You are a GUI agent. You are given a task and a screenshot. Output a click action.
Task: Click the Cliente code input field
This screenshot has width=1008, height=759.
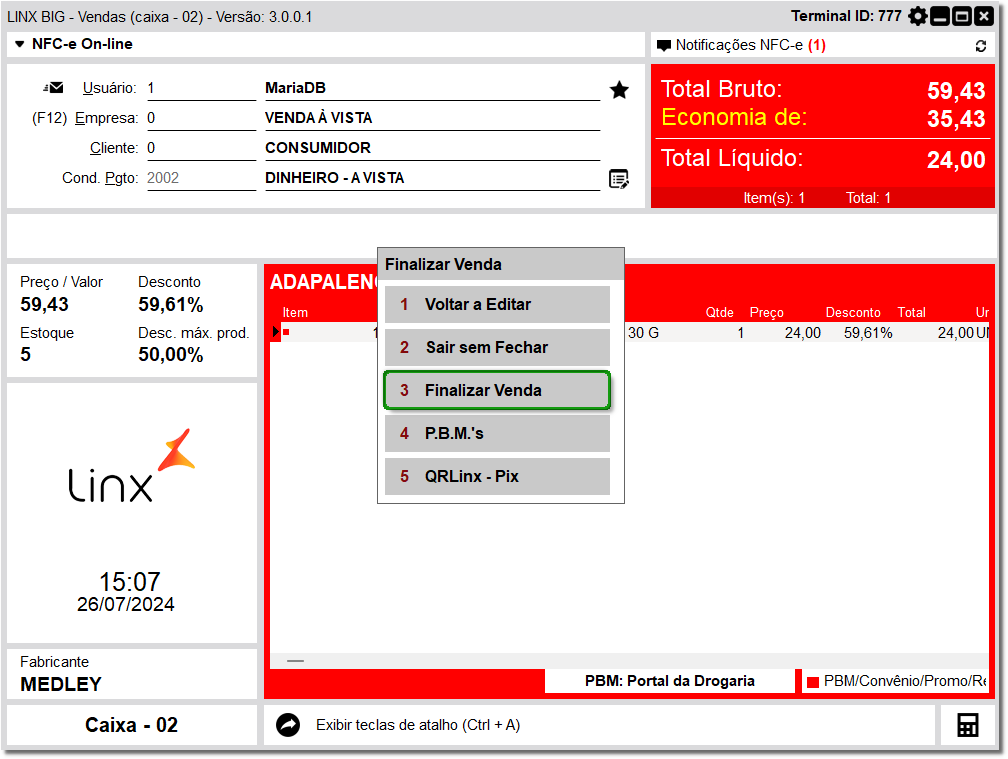click(x=201, y=148)
